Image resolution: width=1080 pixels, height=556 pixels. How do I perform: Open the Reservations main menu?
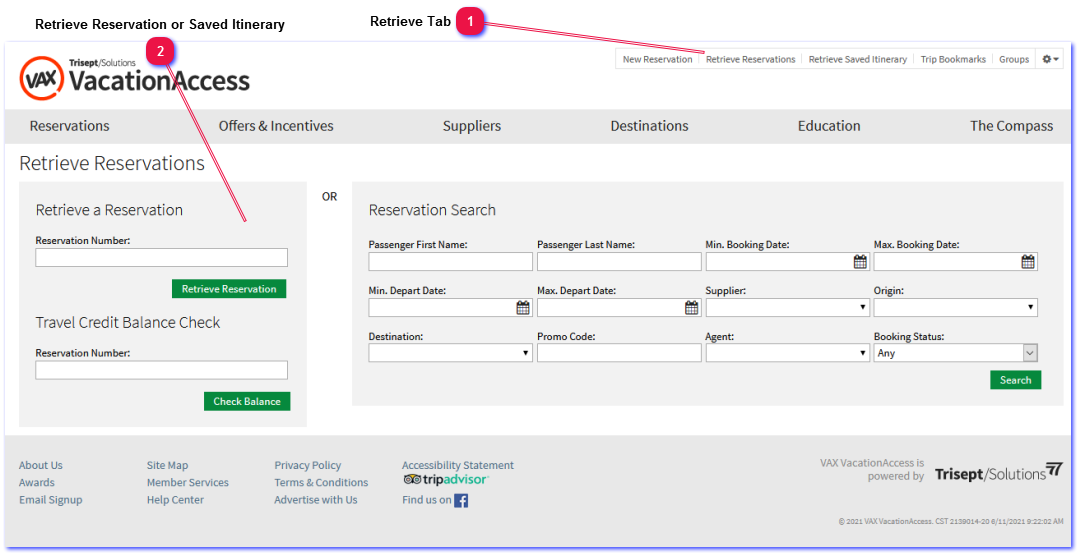70,126
